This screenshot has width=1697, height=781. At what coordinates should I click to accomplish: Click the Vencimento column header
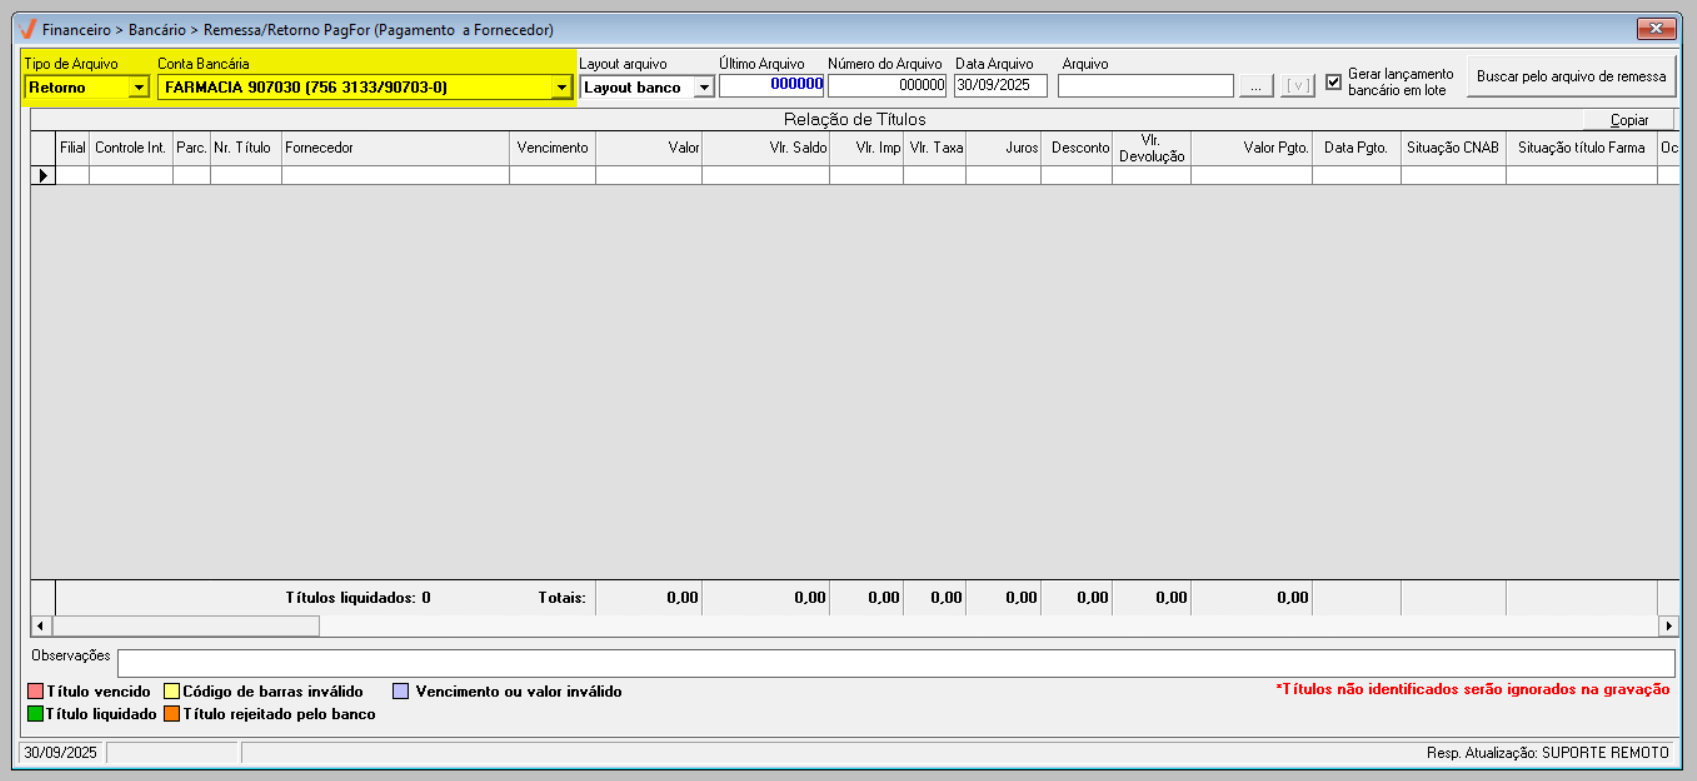pos(552,148)
